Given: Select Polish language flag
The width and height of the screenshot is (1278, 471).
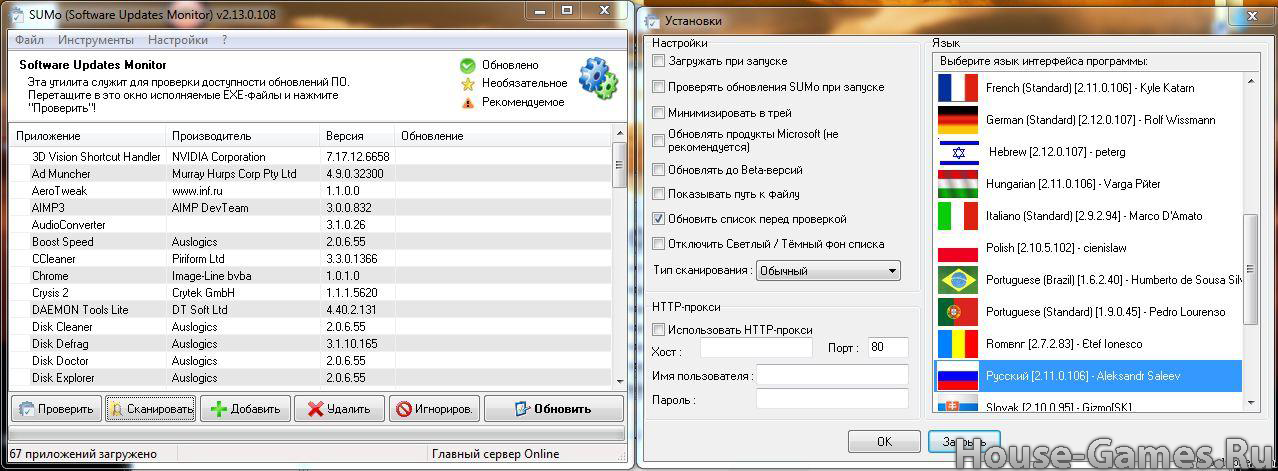Looking at the screenshot, I should (x=958, y=248).
